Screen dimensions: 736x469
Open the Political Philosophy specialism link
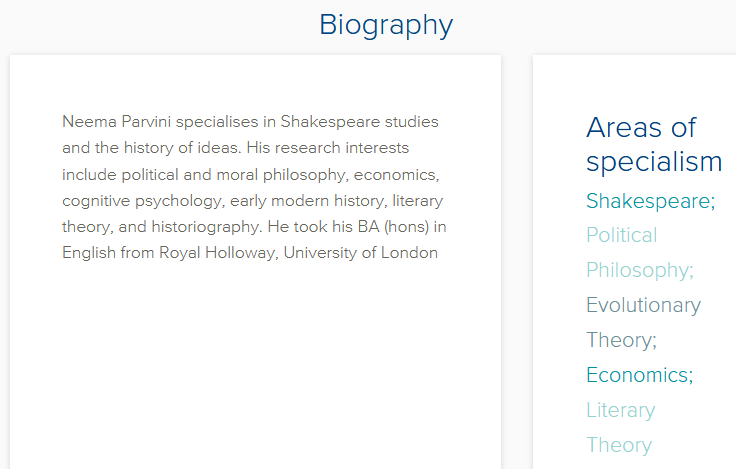point(621,236)
